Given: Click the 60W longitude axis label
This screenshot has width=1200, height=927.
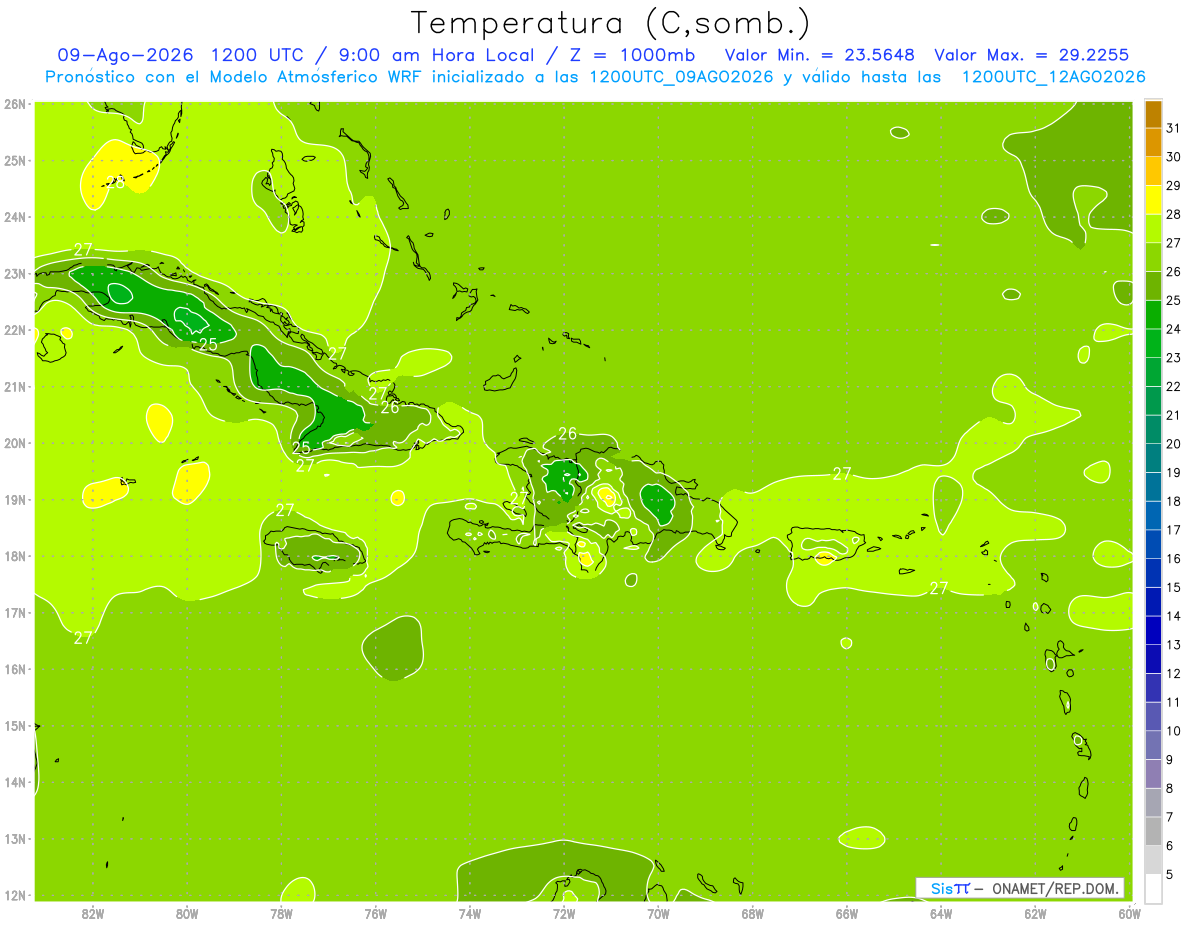Looking at the screenshot, I should [1129, 913].
